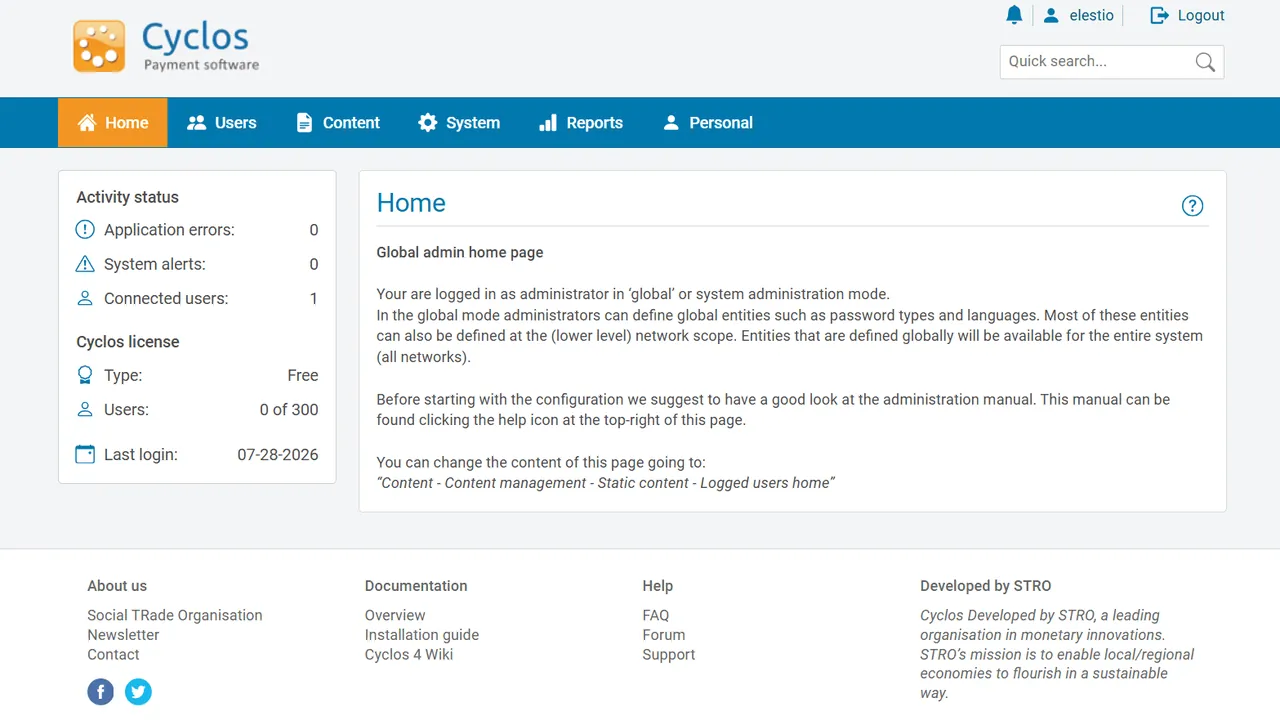Click the System alerts label
The height and width of the screenshot is (725, 1280).
coord(155,264)
